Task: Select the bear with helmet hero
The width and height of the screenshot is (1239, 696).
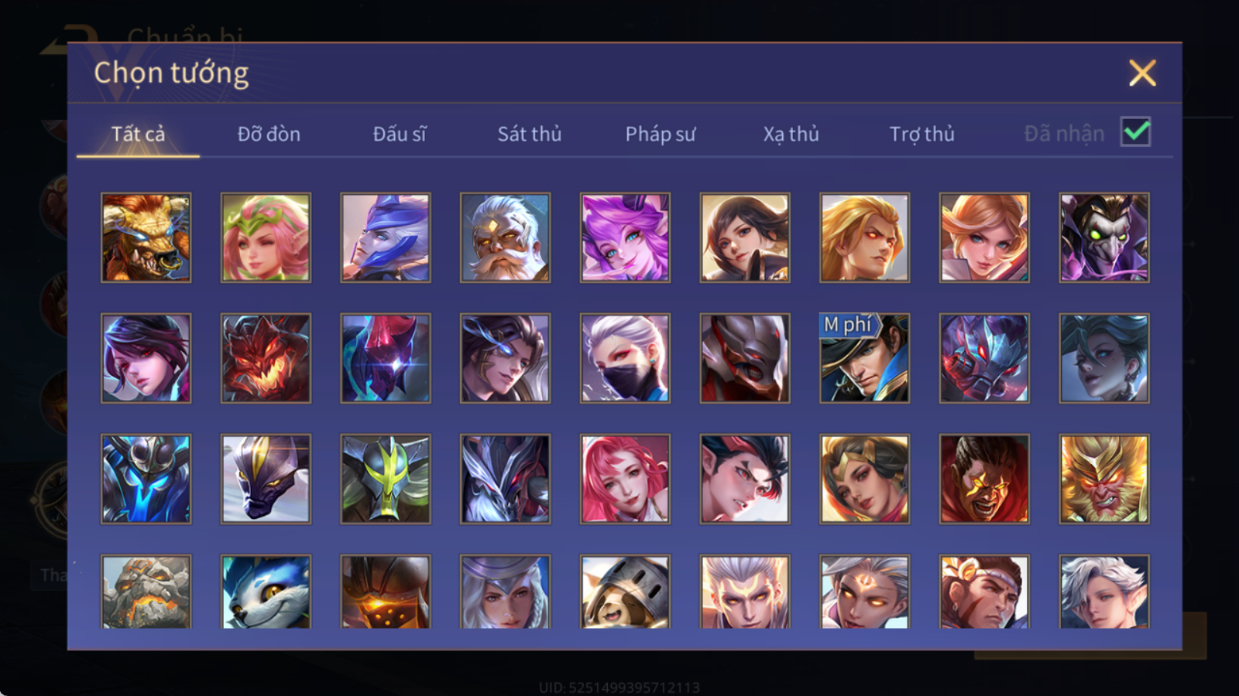Action: pos(625,592)
